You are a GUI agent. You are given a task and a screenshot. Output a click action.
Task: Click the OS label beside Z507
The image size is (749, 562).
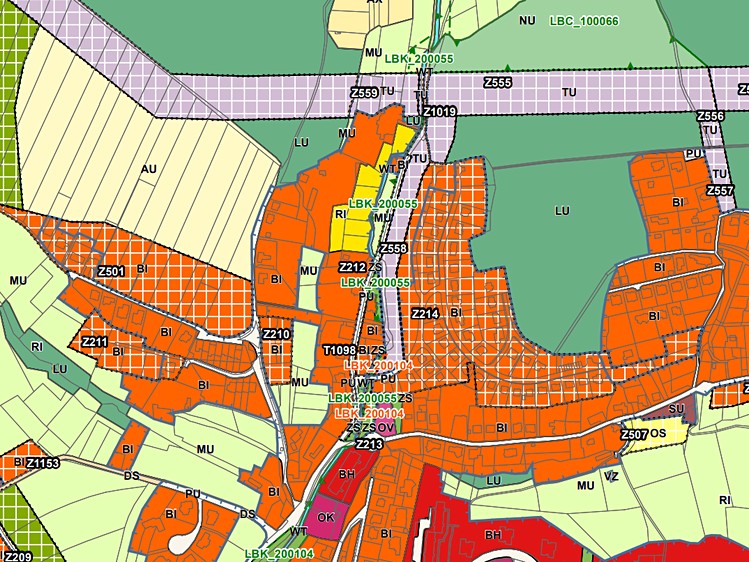point(658,433)
